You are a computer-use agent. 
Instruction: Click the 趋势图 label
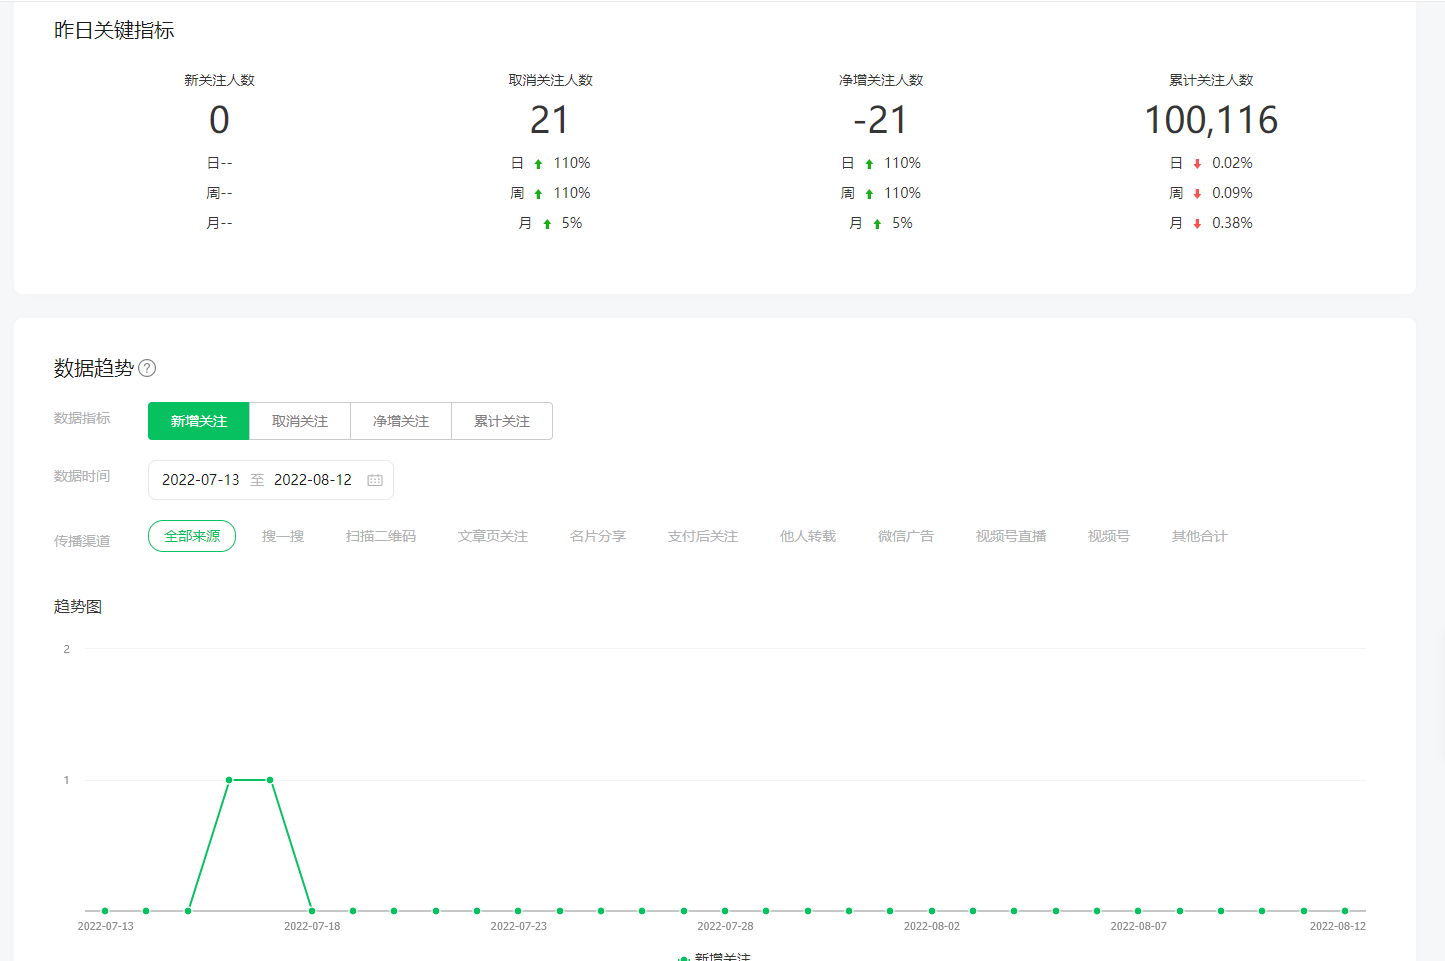[78, 607]
